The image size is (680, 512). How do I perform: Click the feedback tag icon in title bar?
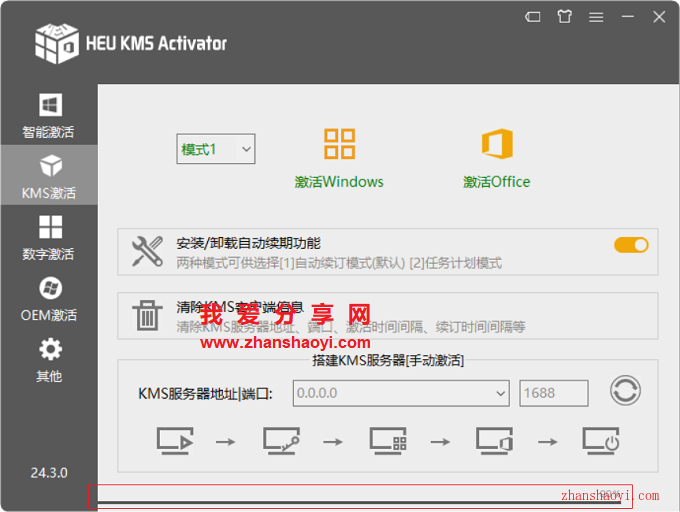click(x=533, y=17)
